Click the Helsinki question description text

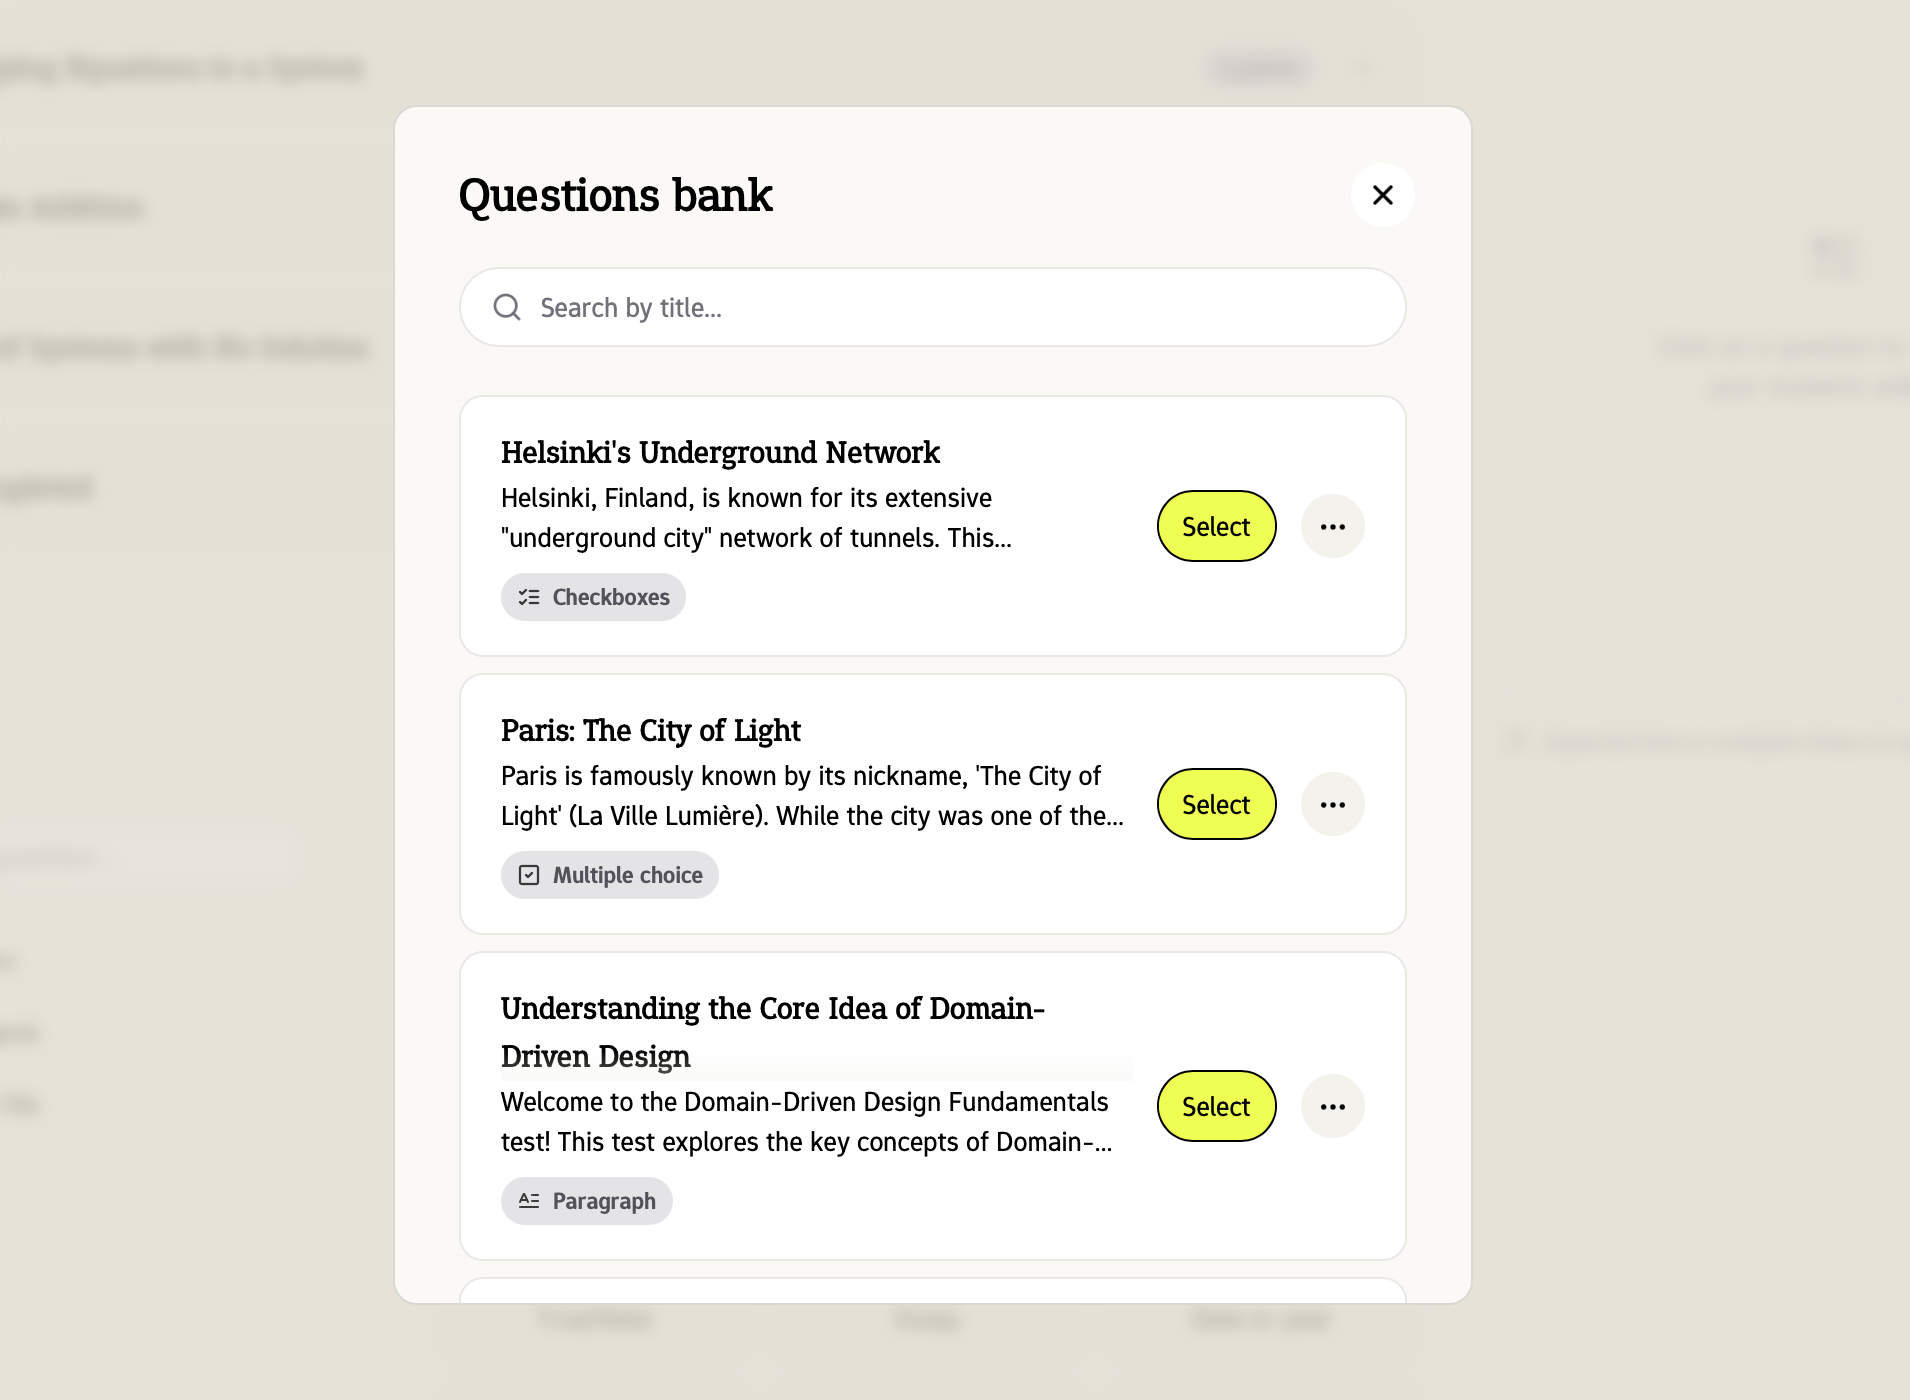[x=756, y=518]
